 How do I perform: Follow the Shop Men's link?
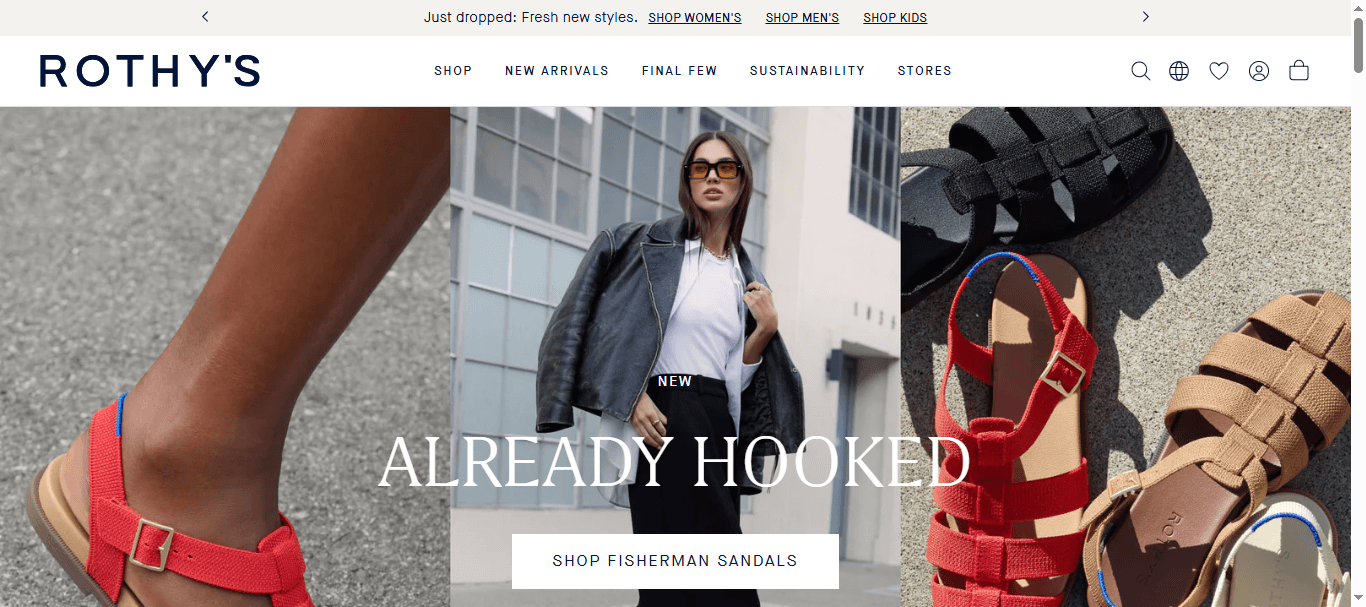point(802,18)
